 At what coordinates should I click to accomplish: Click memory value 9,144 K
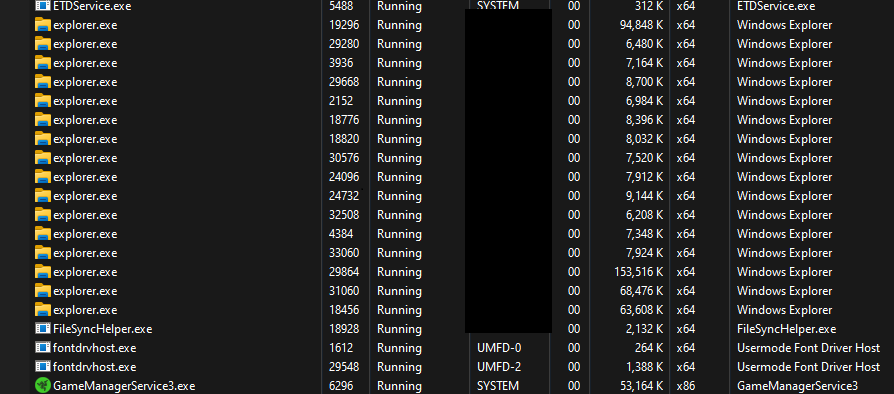[644, 196]
